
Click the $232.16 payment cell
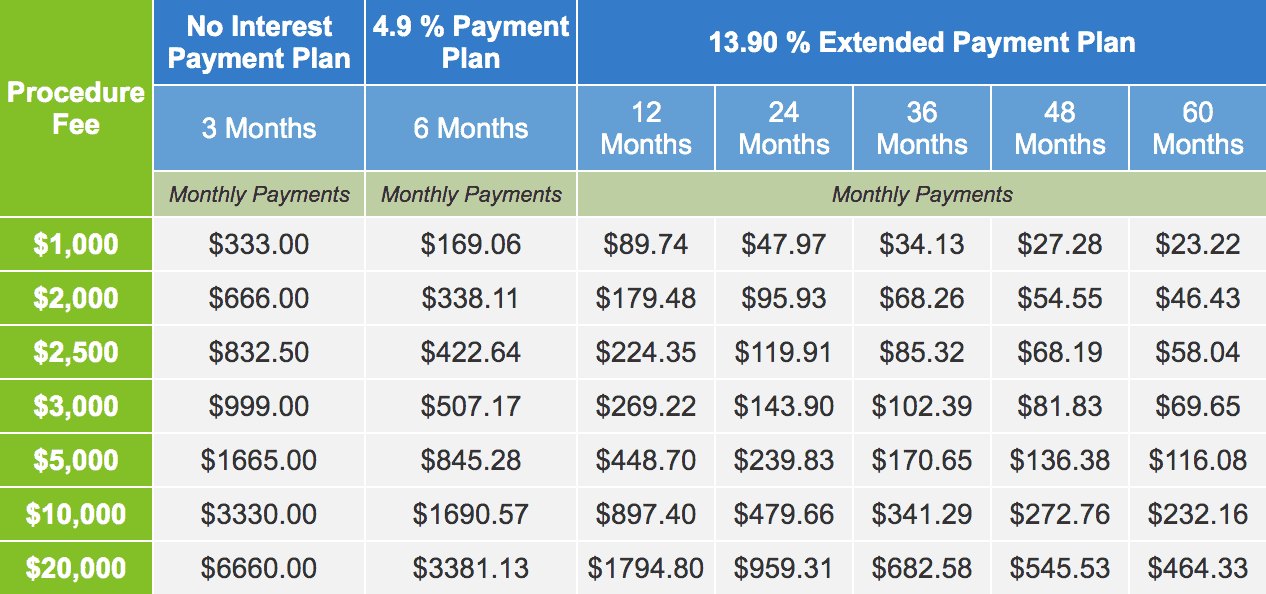click(x=1198, y=514)
